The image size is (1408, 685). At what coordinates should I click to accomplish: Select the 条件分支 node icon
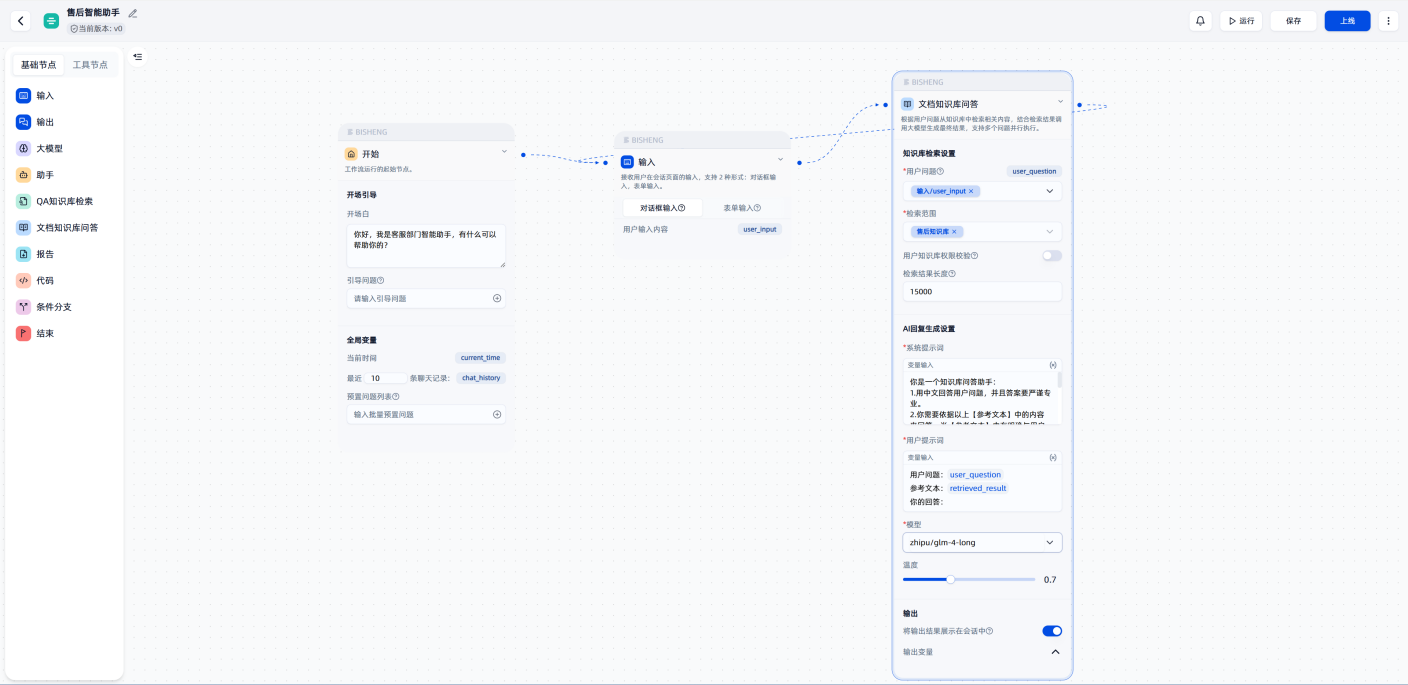tap(23, 307)
